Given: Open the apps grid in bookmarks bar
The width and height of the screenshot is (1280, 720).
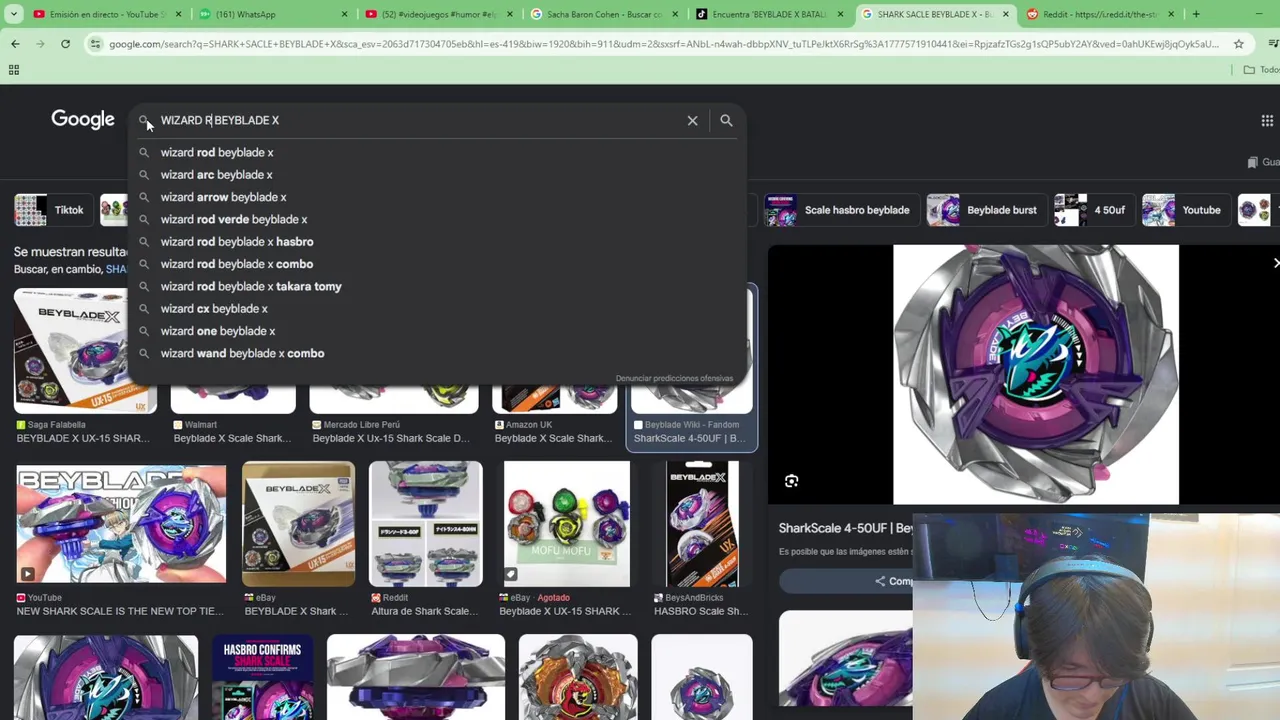Looking at the screenshot, I should point(14,70).
